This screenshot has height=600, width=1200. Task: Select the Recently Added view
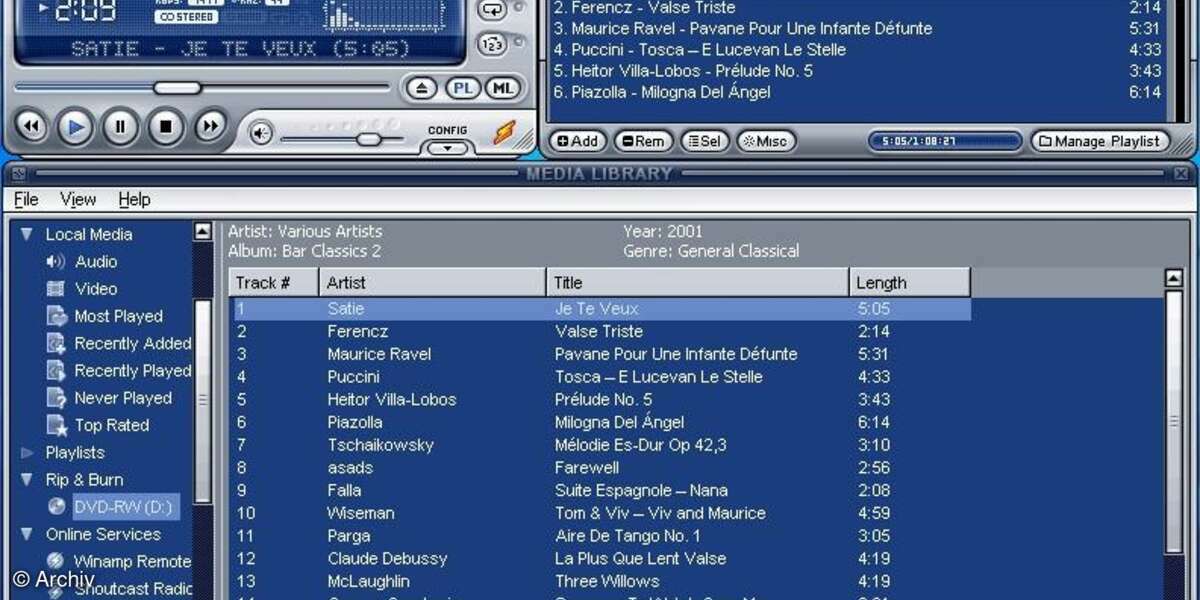point(132,343)
